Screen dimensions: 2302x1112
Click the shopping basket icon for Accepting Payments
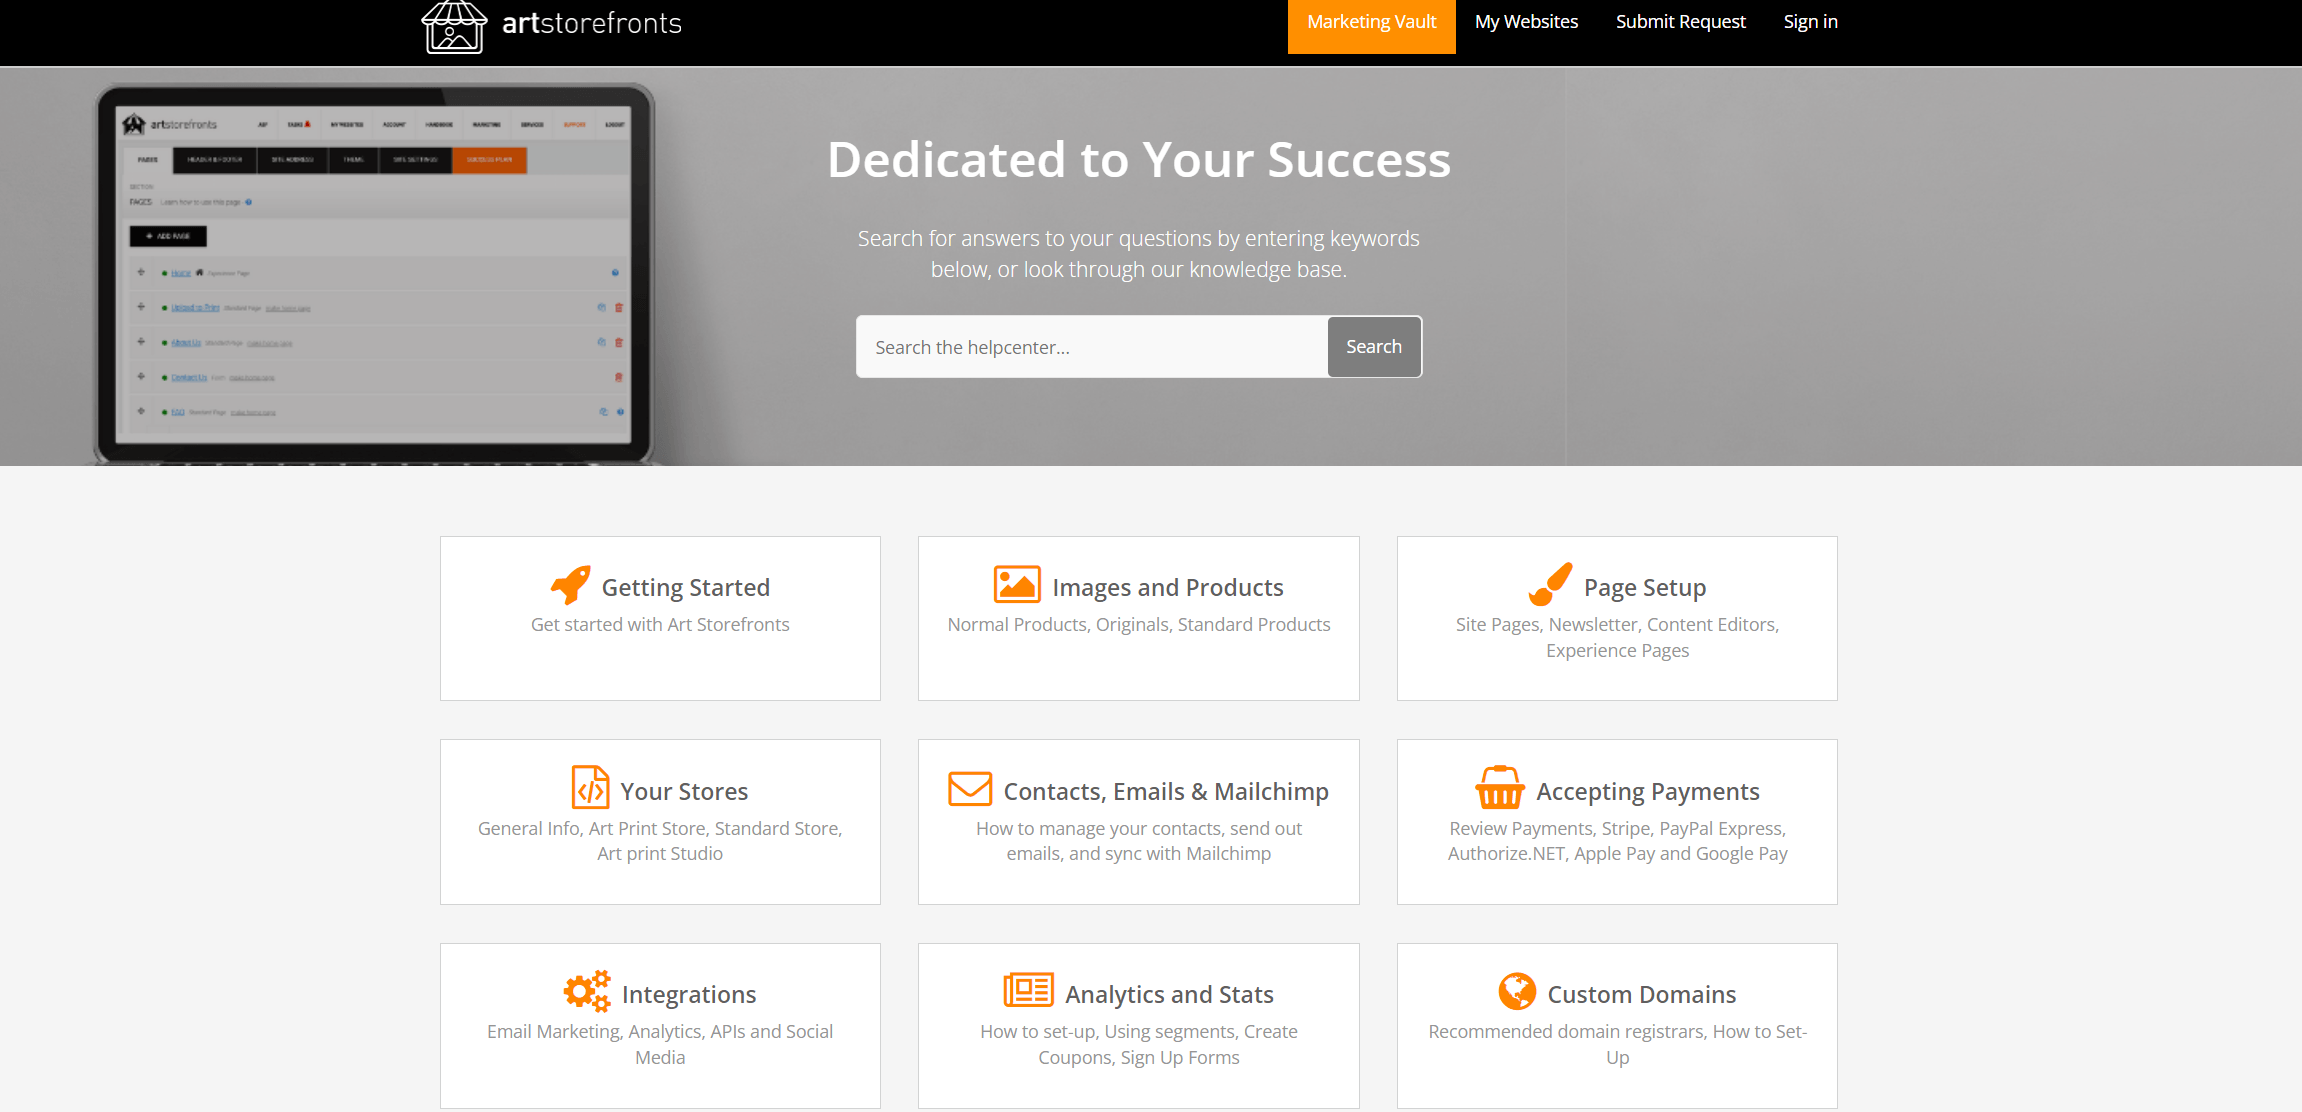[x=1500, y=788]
